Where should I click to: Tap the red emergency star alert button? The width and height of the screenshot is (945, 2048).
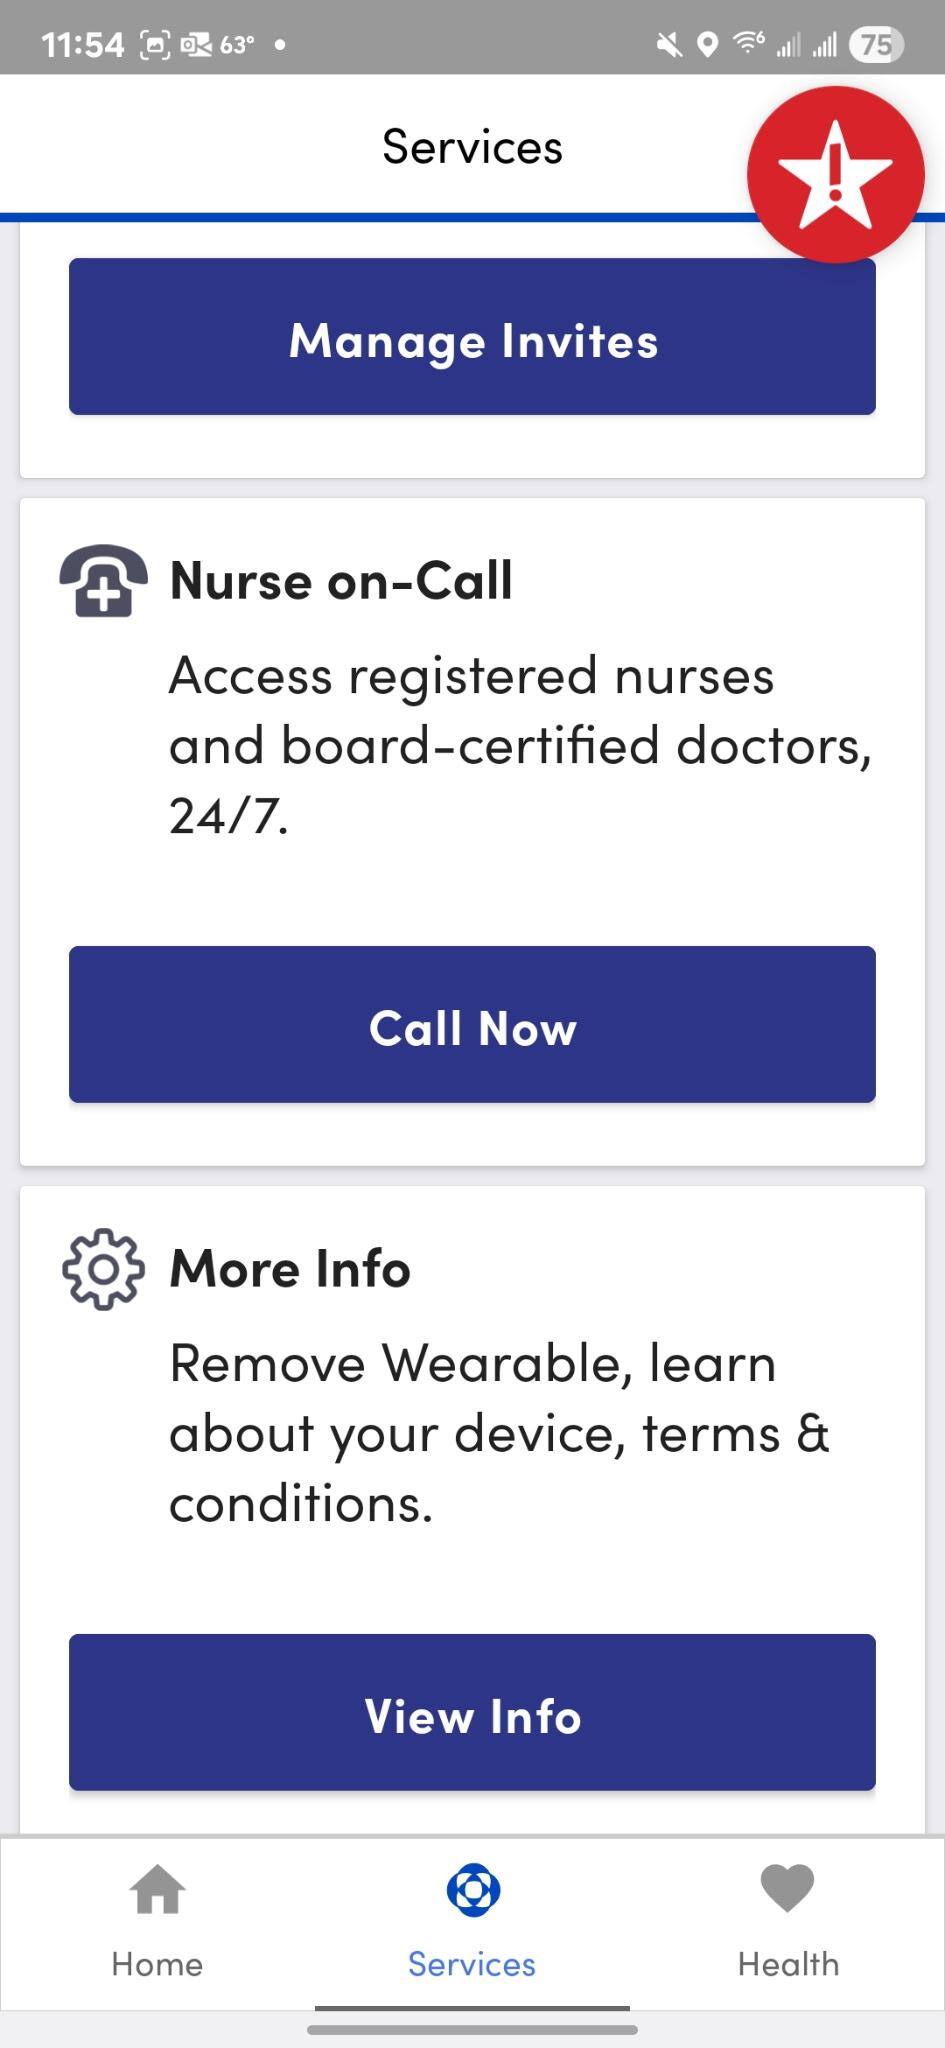pyautogui.click(x=835, y=174)
